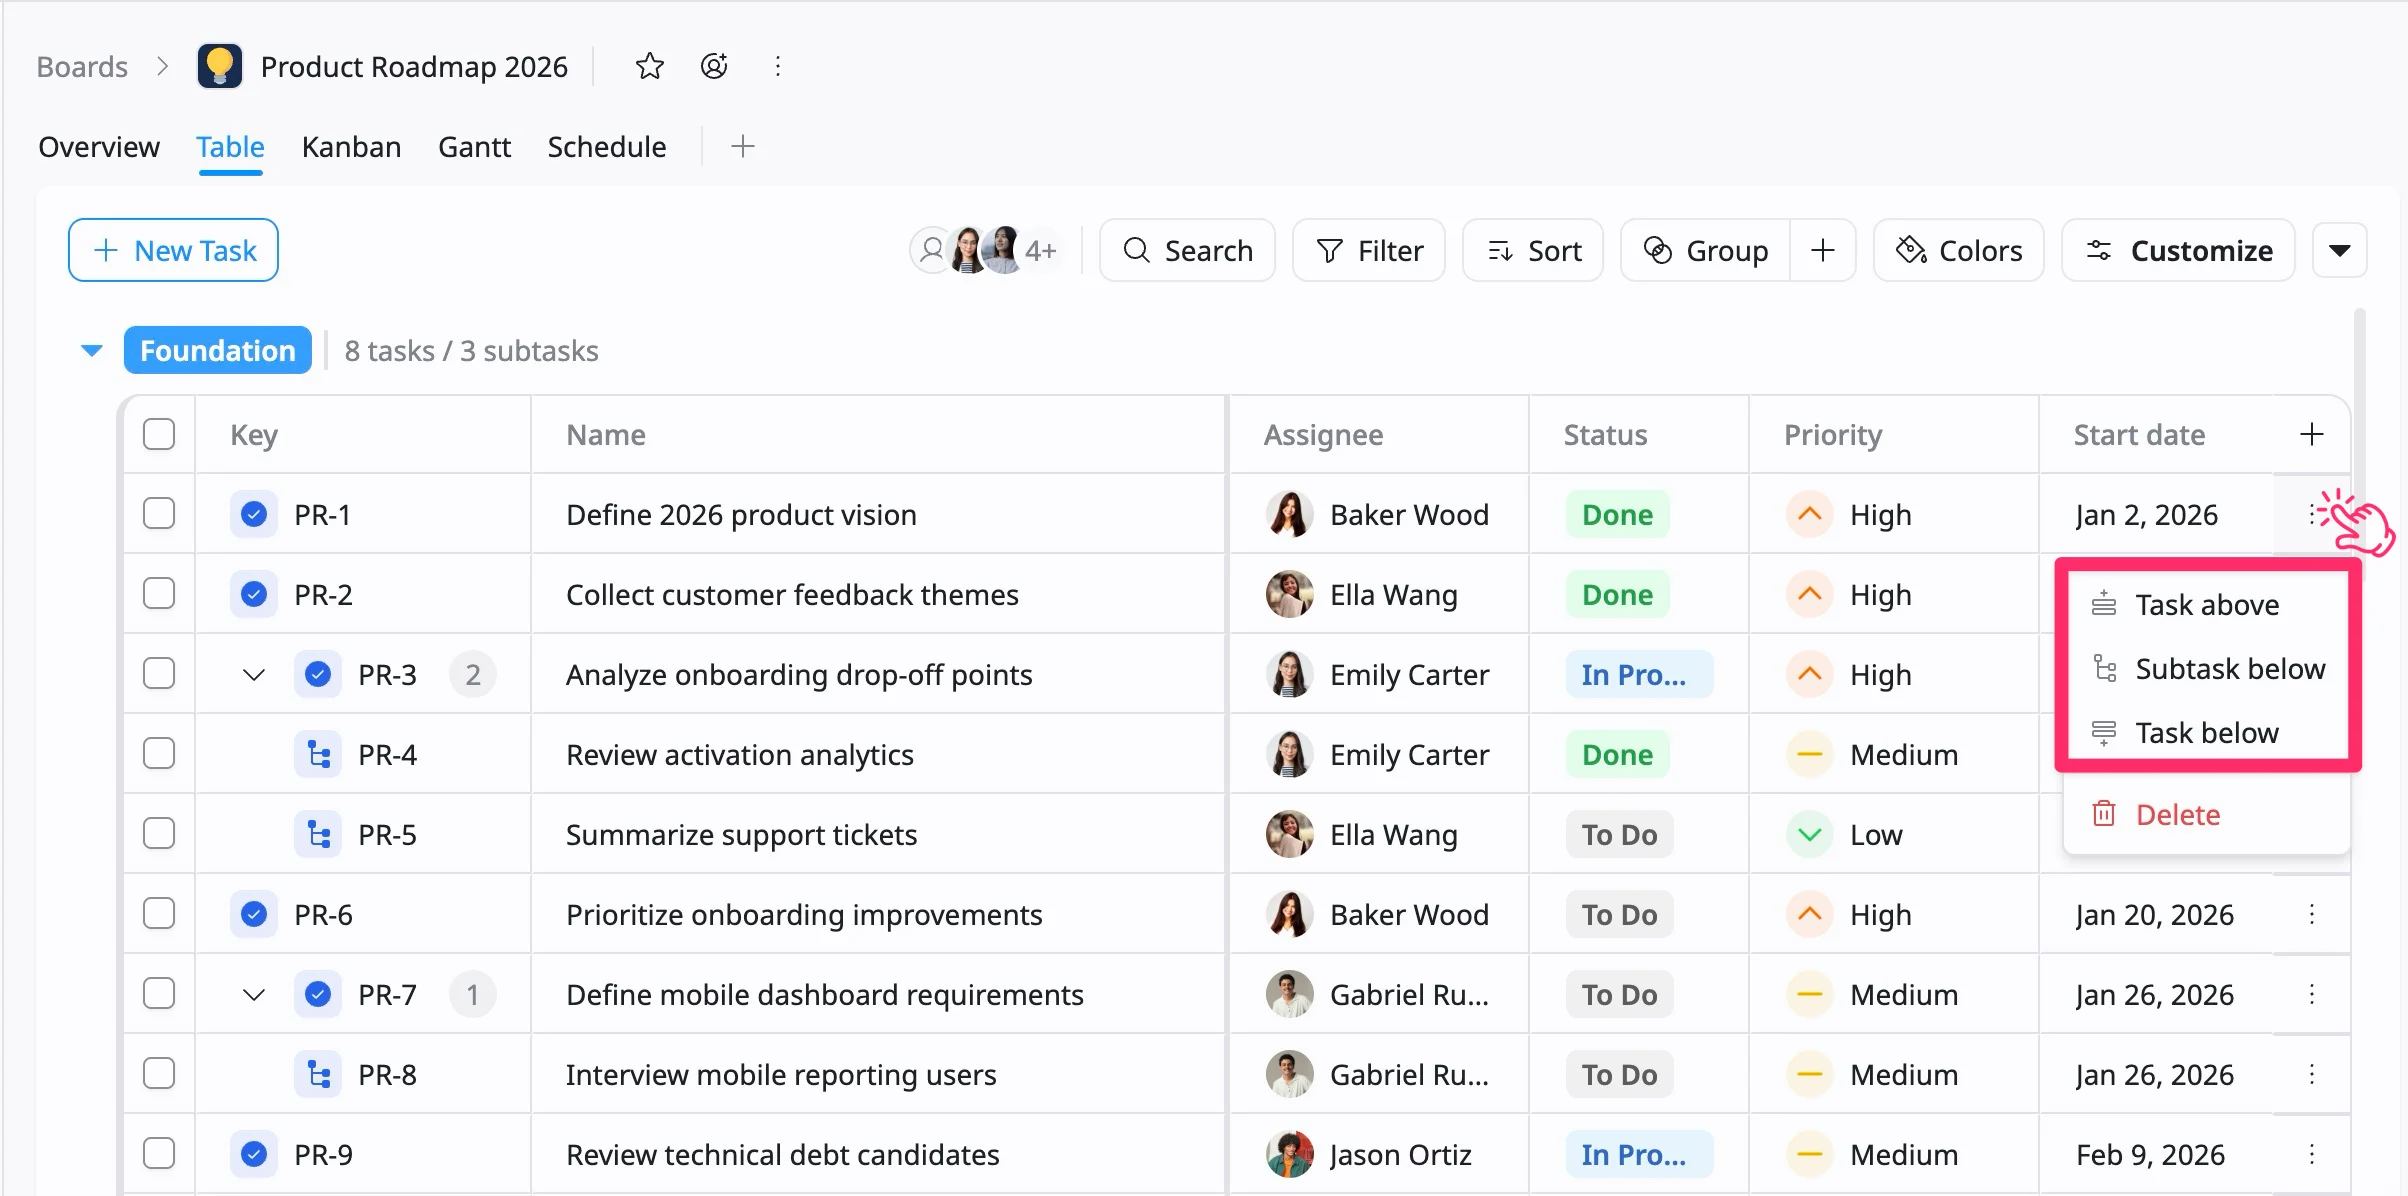Add another grouping with plus button
The width and height of the screenshot is (2408, 1196).
pos(1823,250)
